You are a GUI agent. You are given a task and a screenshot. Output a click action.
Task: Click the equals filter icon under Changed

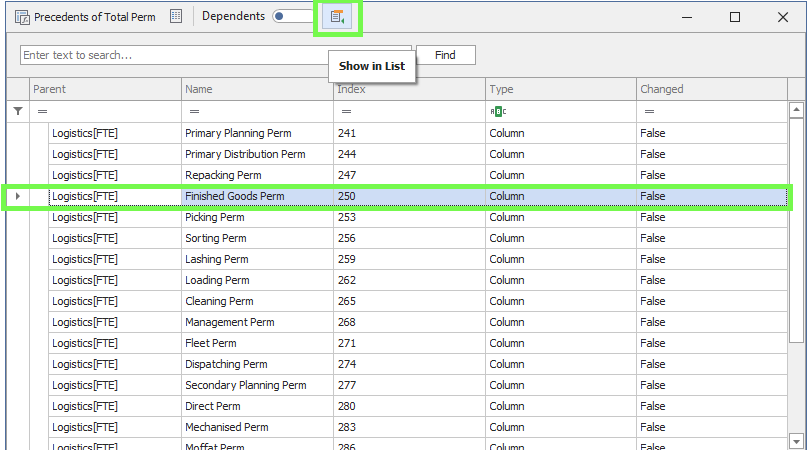(649, 111)
